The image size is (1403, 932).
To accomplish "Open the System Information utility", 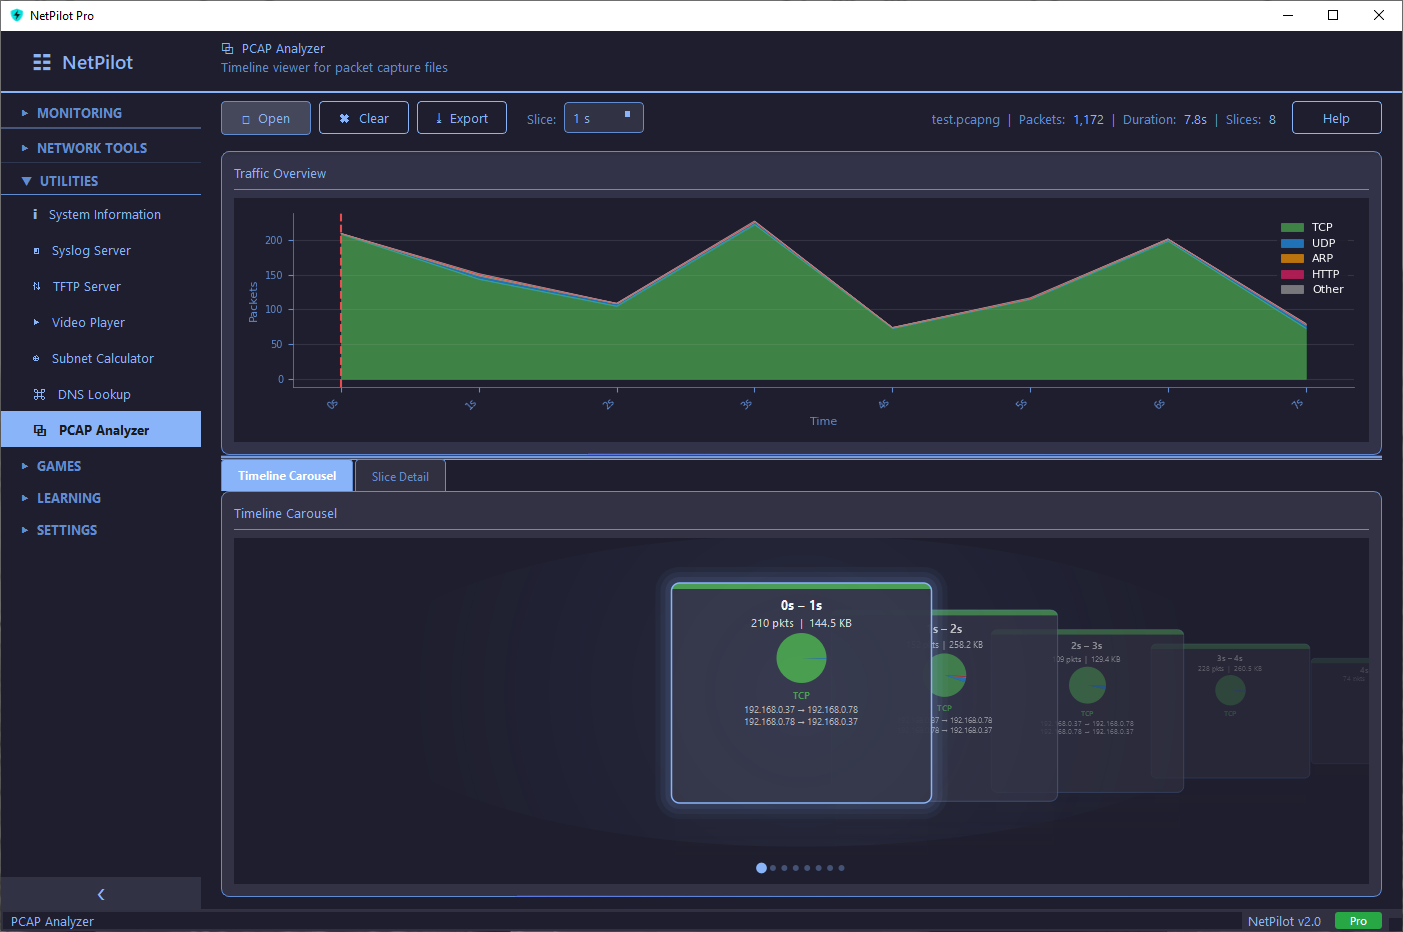I will coord(104,214).
